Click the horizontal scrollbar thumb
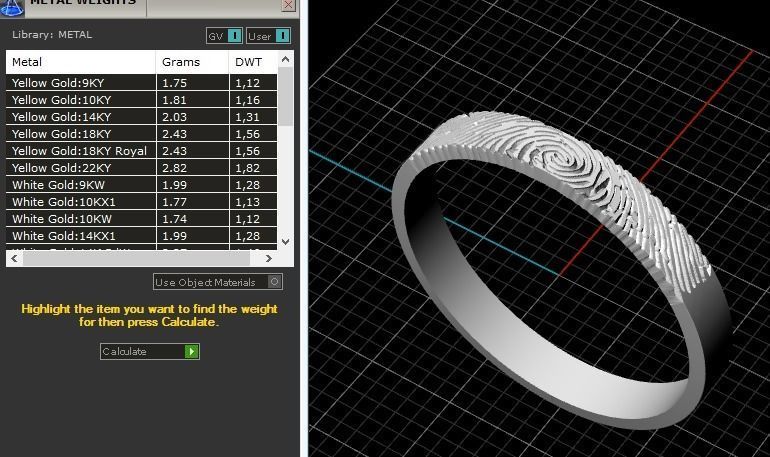Screen dimensions: 770x457 point(136,258)
